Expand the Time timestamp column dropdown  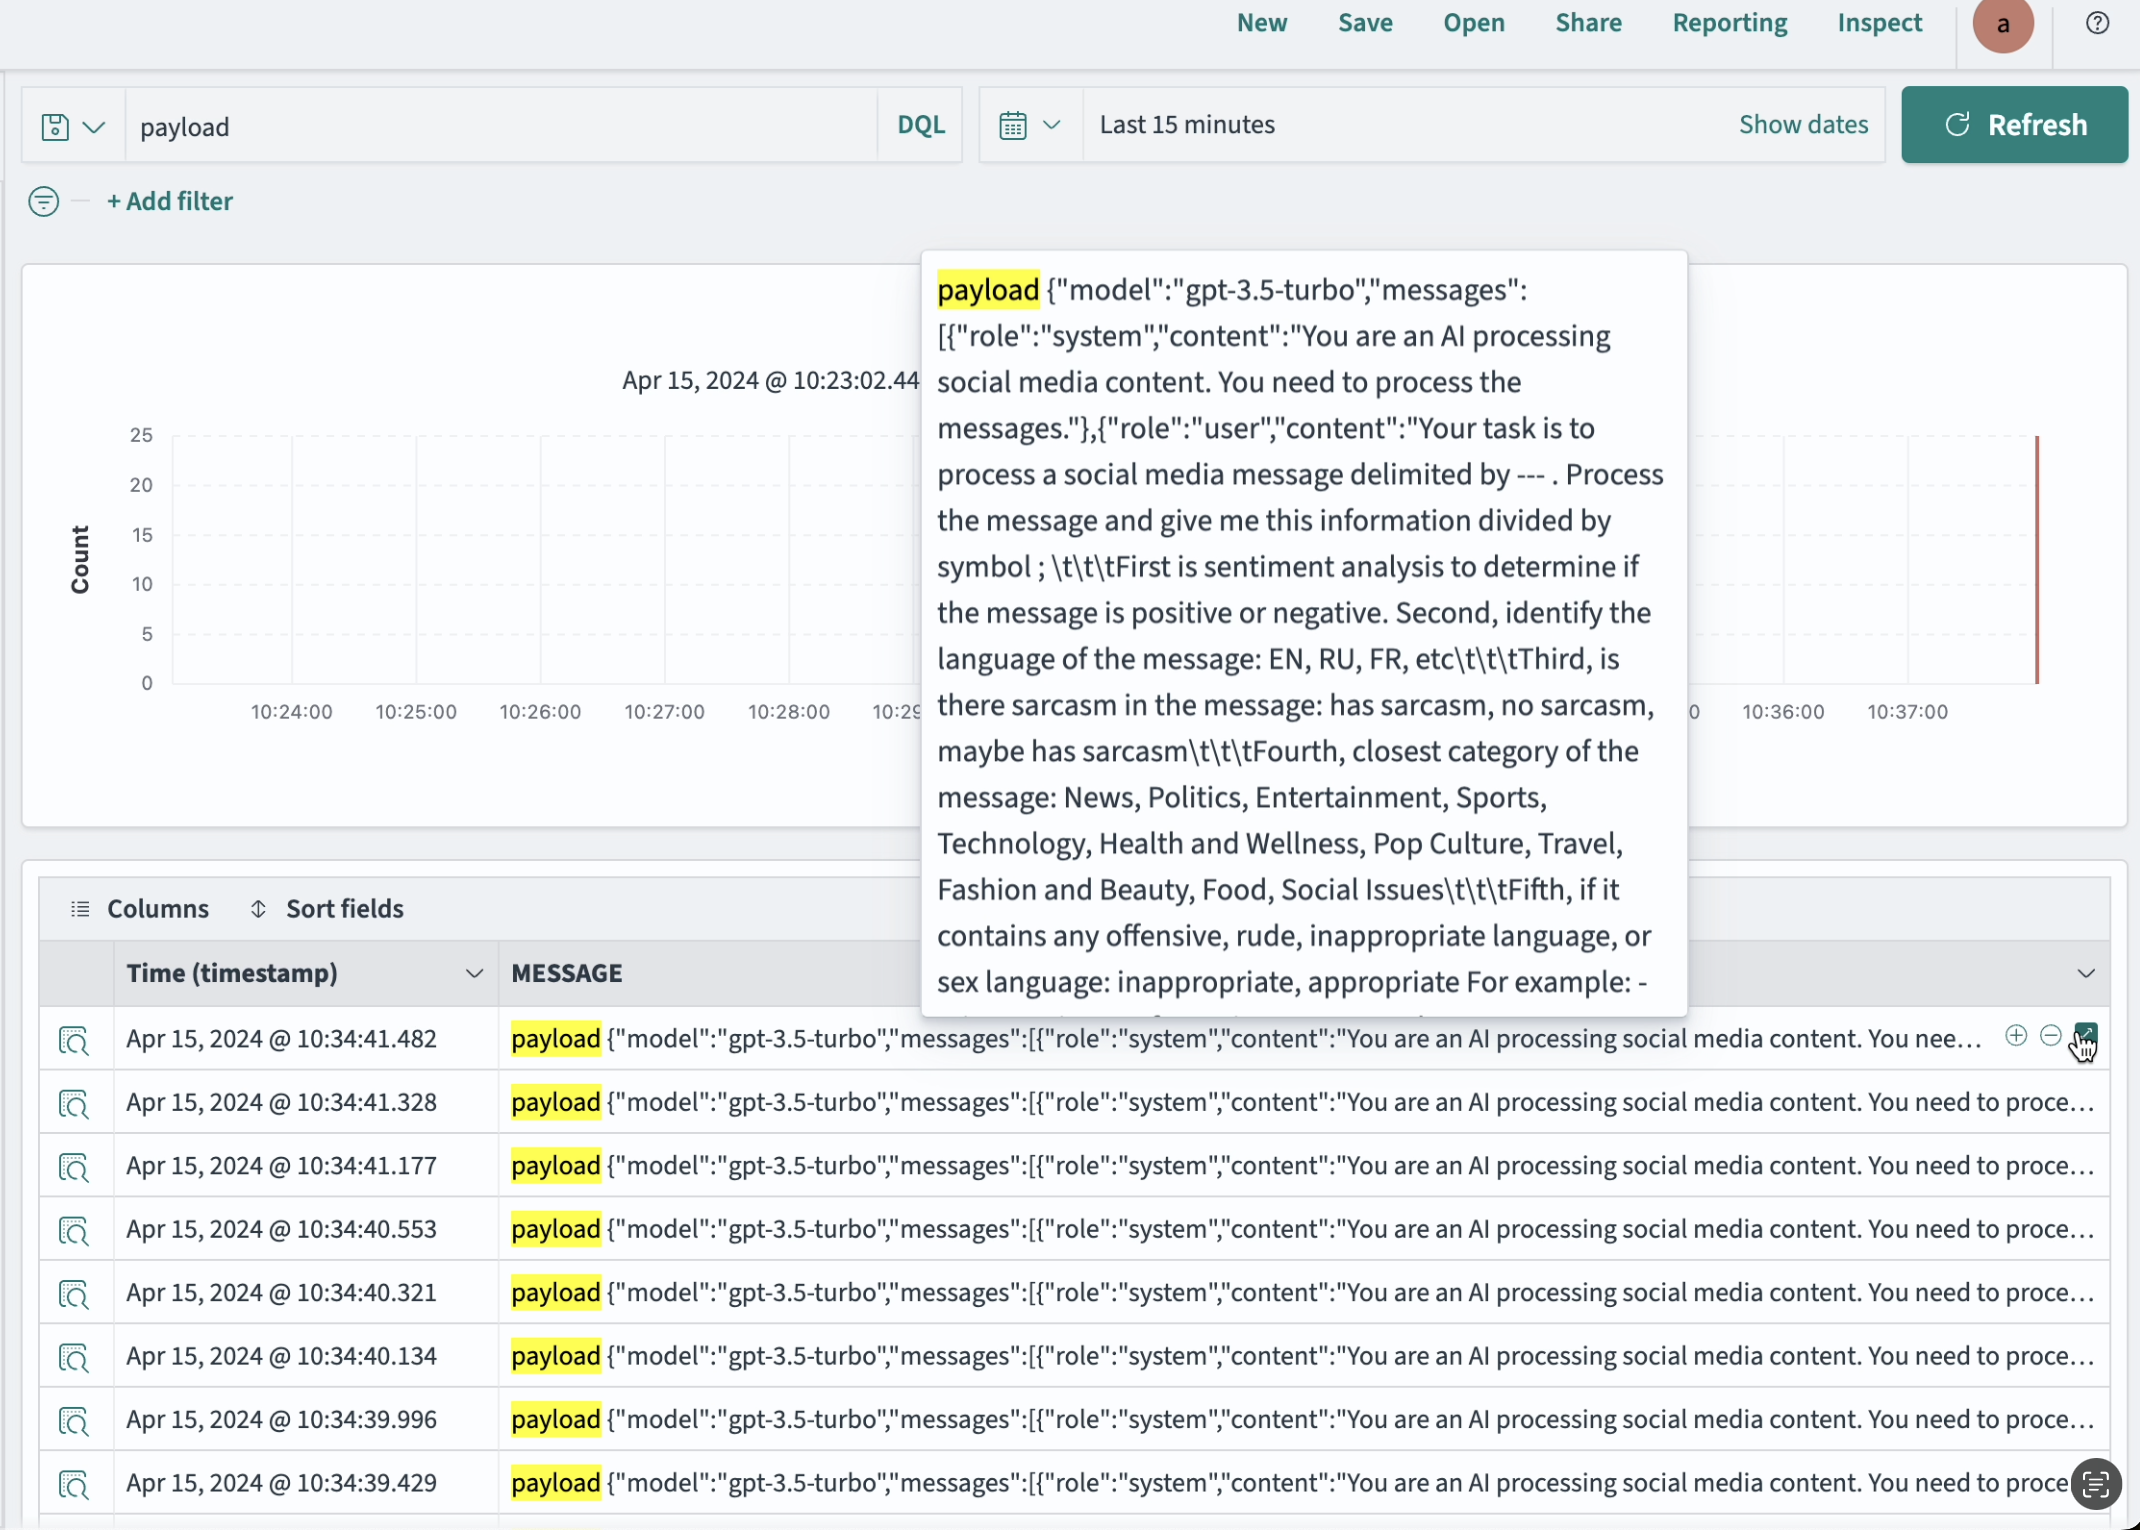click(474, 972)
